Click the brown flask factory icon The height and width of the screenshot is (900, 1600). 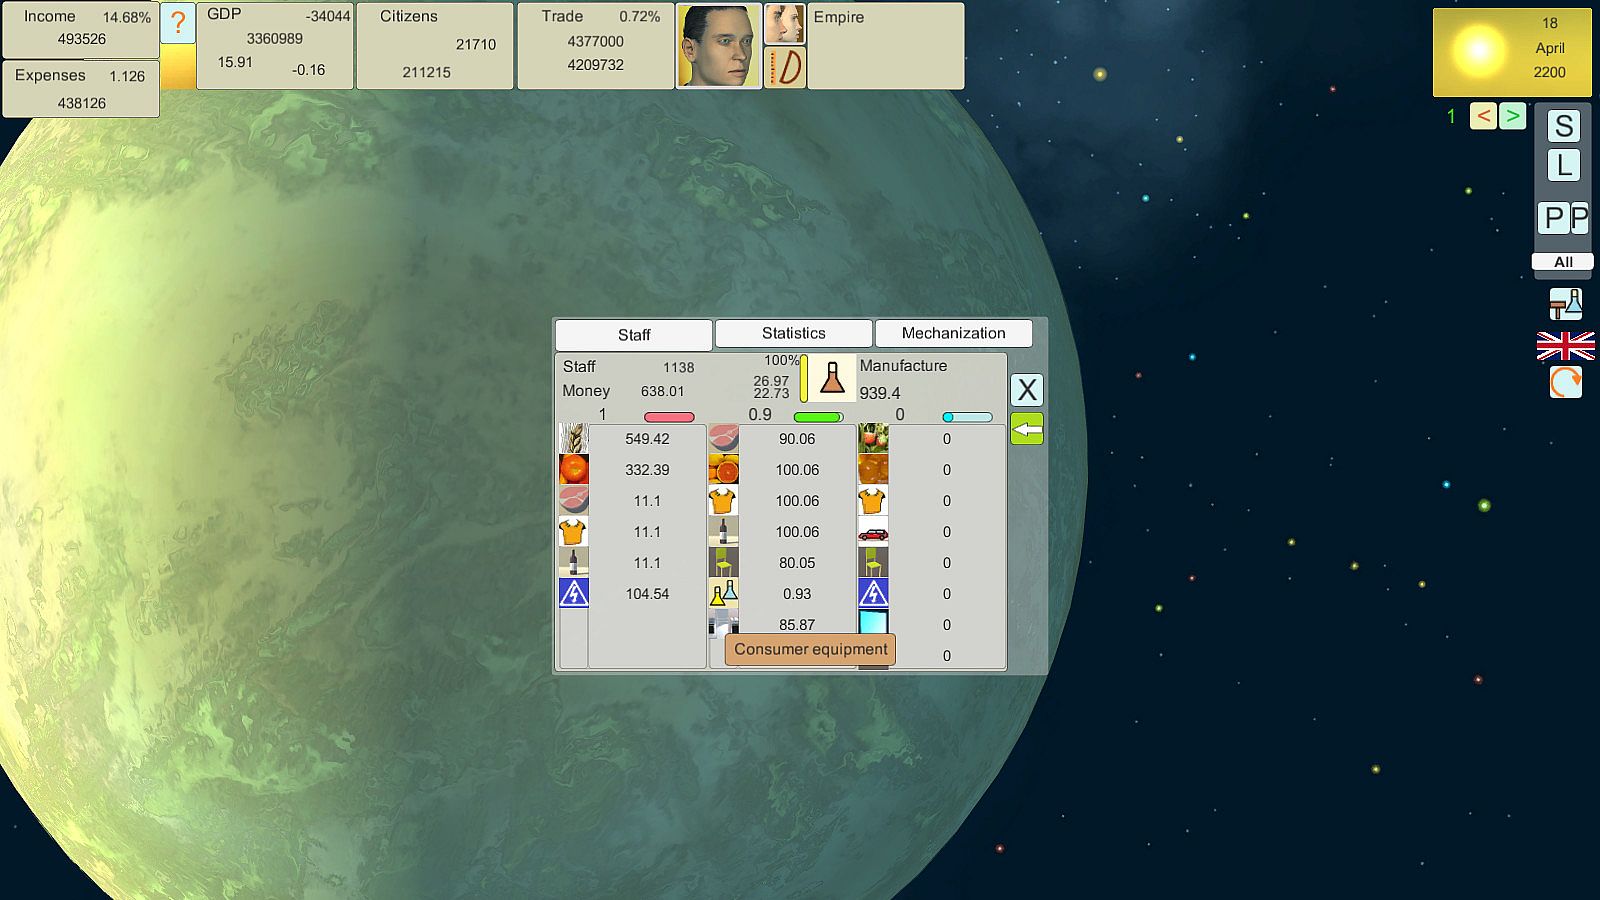click(832, 378)
